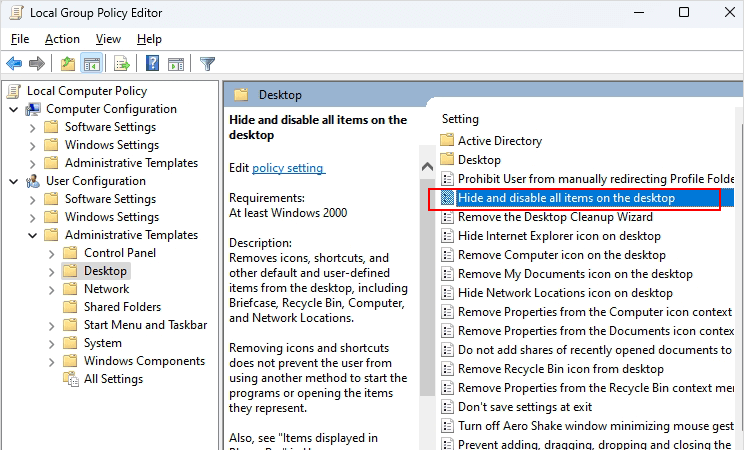Screen dimensions: 744x450
Task: Expand Software Settings under Computer Configuration
Action: [32, 128]
